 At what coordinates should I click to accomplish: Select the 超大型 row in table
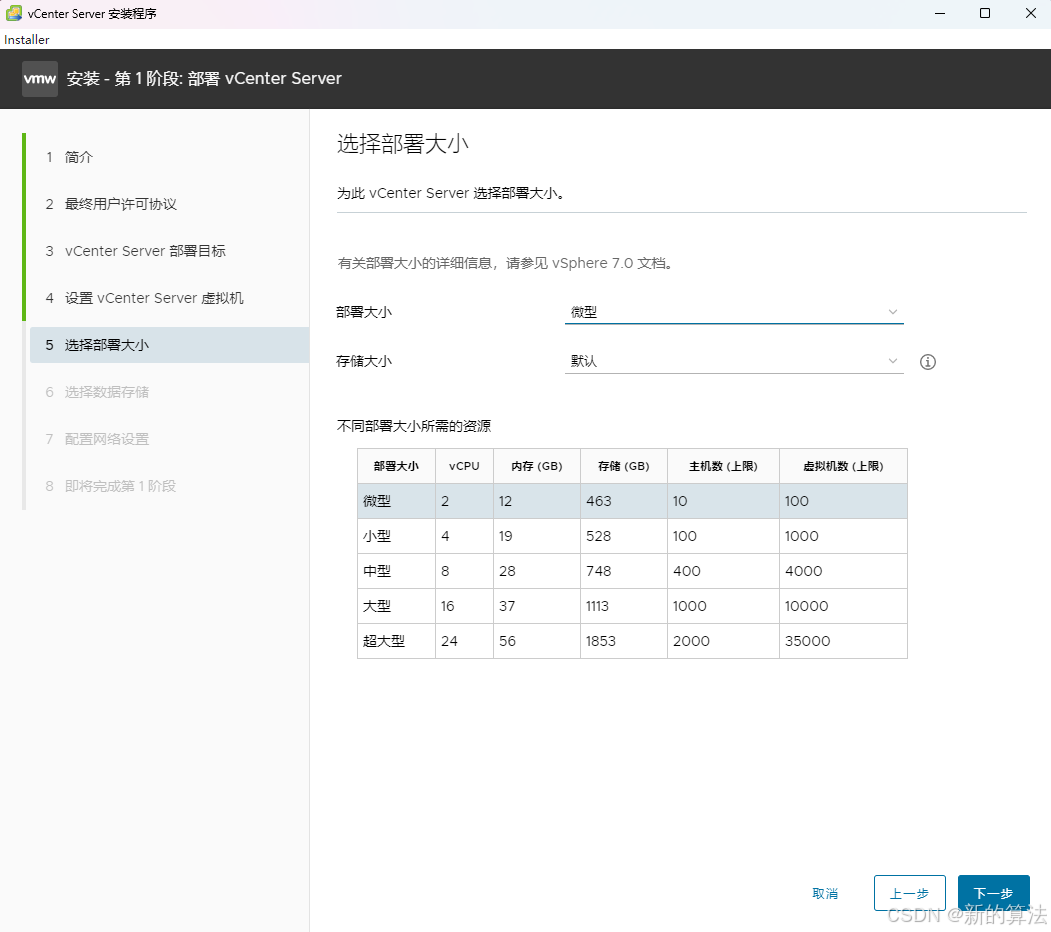(632, 640)
